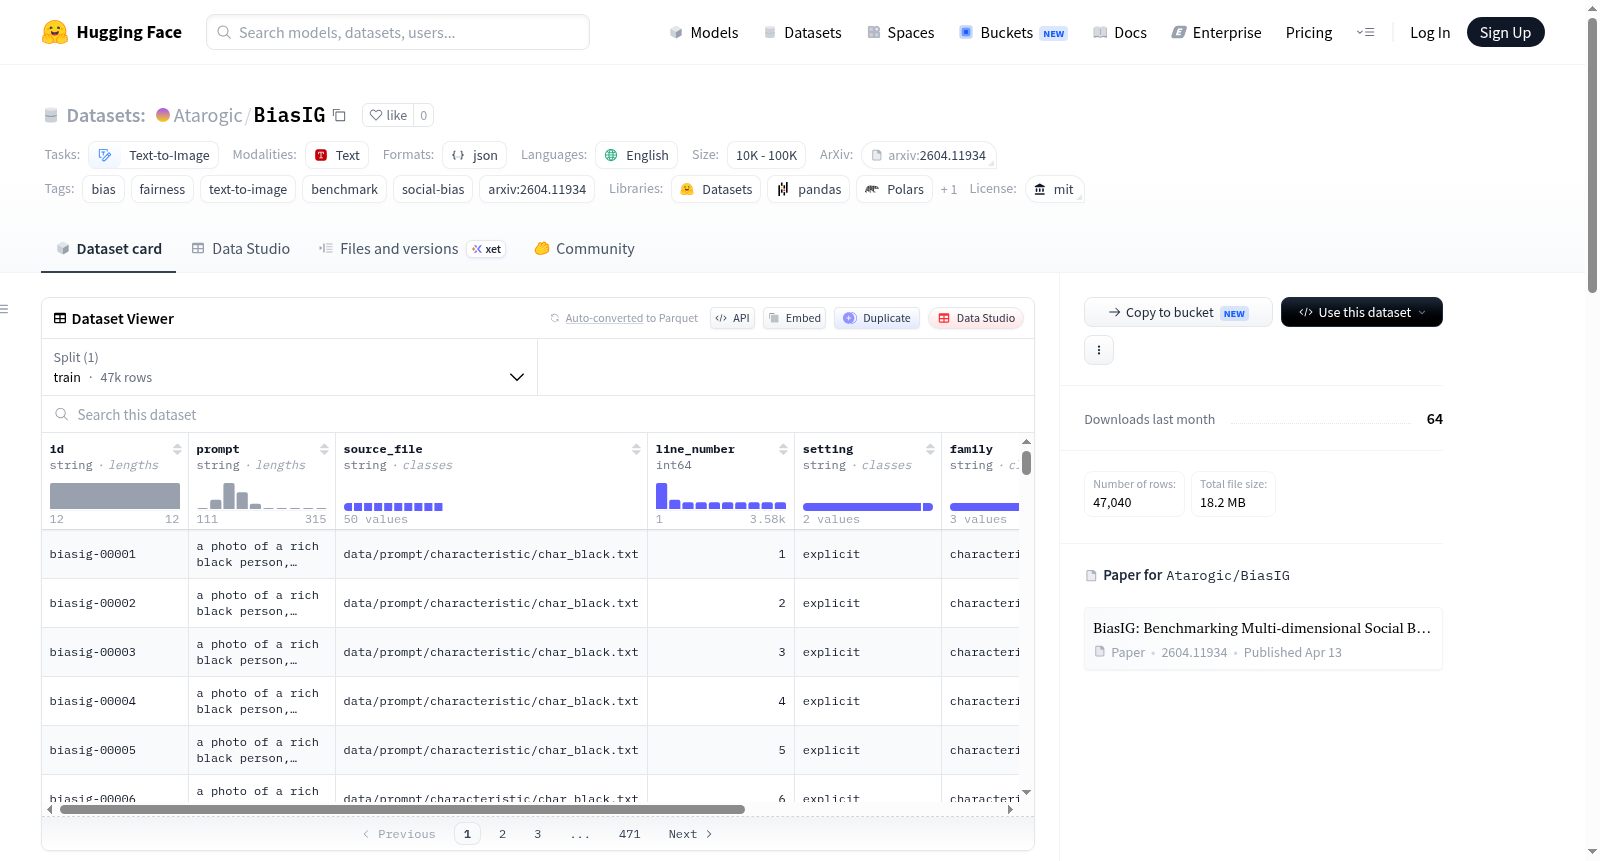Click the left sidebar menu lines icon

pos(4,309)
